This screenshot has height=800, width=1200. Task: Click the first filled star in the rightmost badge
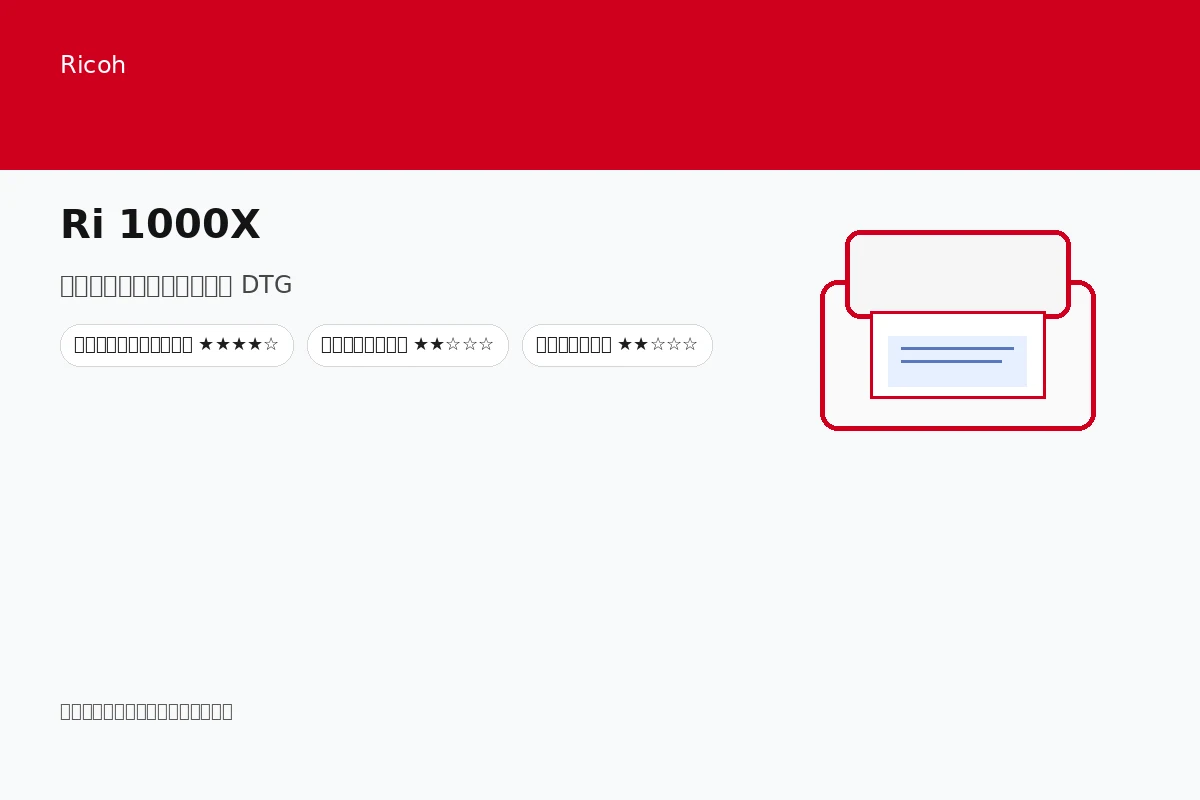(x=626, y=345)
